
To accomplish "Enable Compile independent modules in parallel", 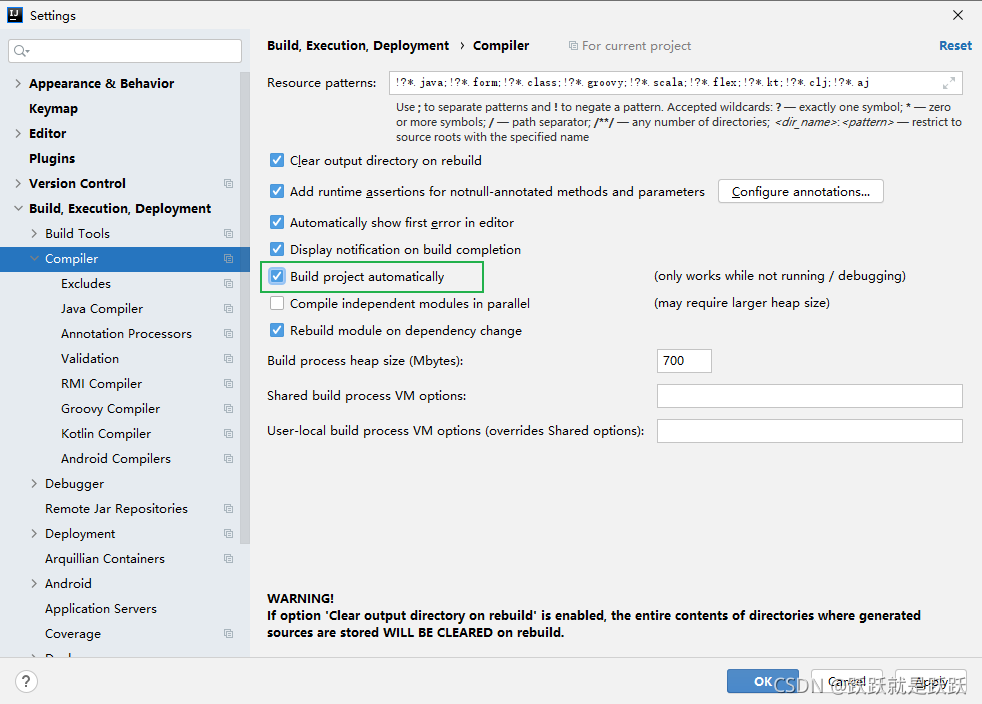I will click(277, 303).
